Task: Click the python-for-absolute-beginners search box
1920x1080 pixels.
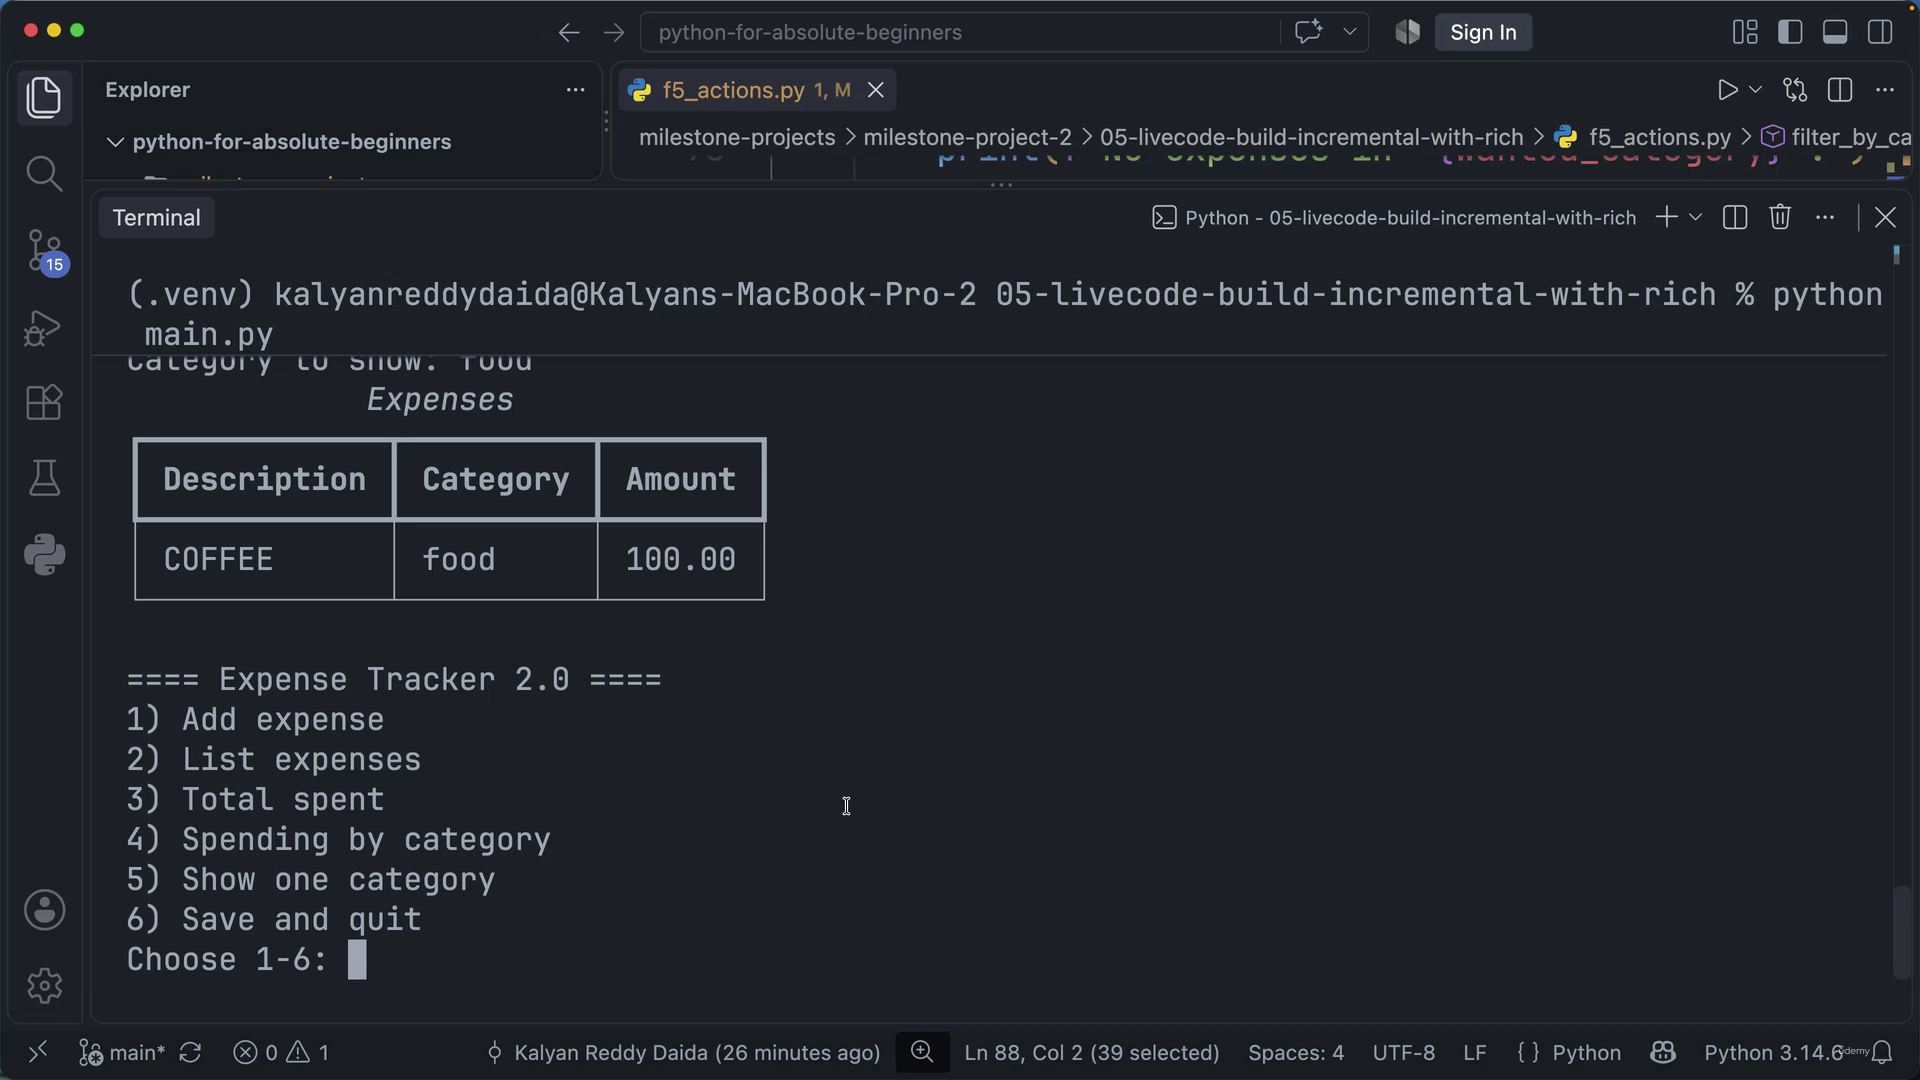Action: 960,32
